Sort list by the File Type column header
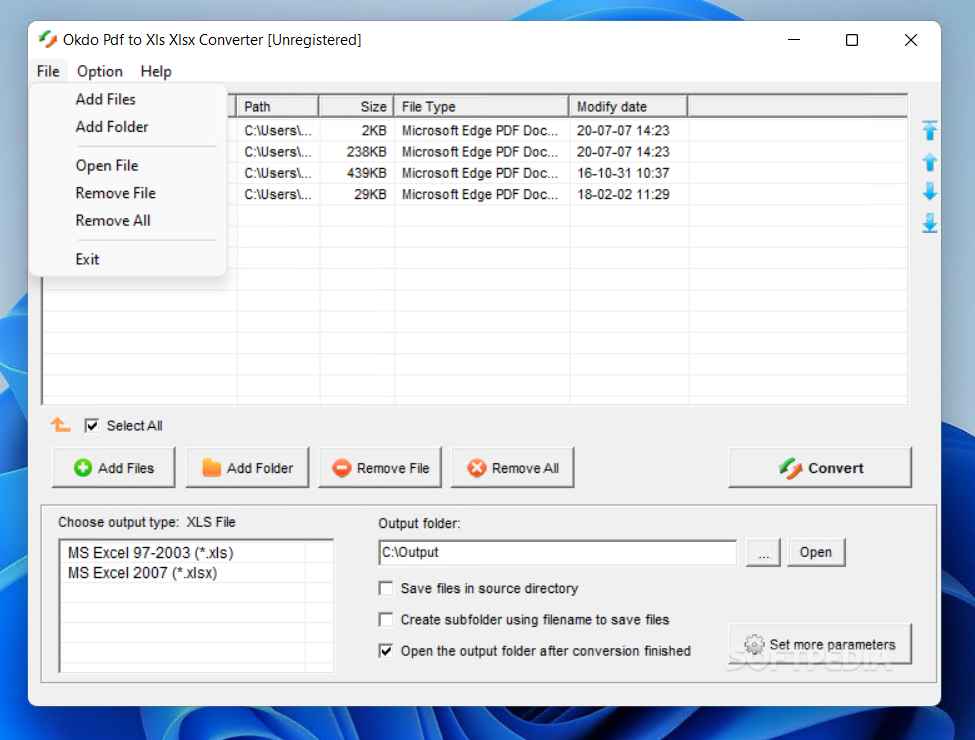Viewport: 975px width, 740px height. coord(481,106)
